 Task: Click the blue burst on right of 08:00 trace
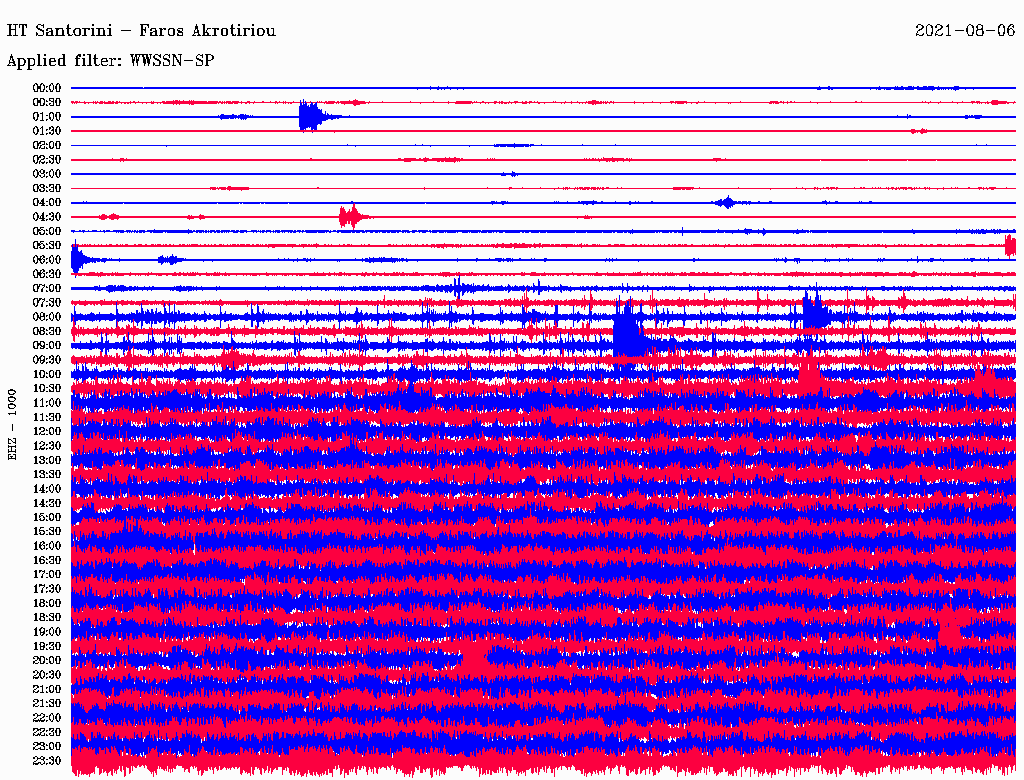(x=815, y=314)
